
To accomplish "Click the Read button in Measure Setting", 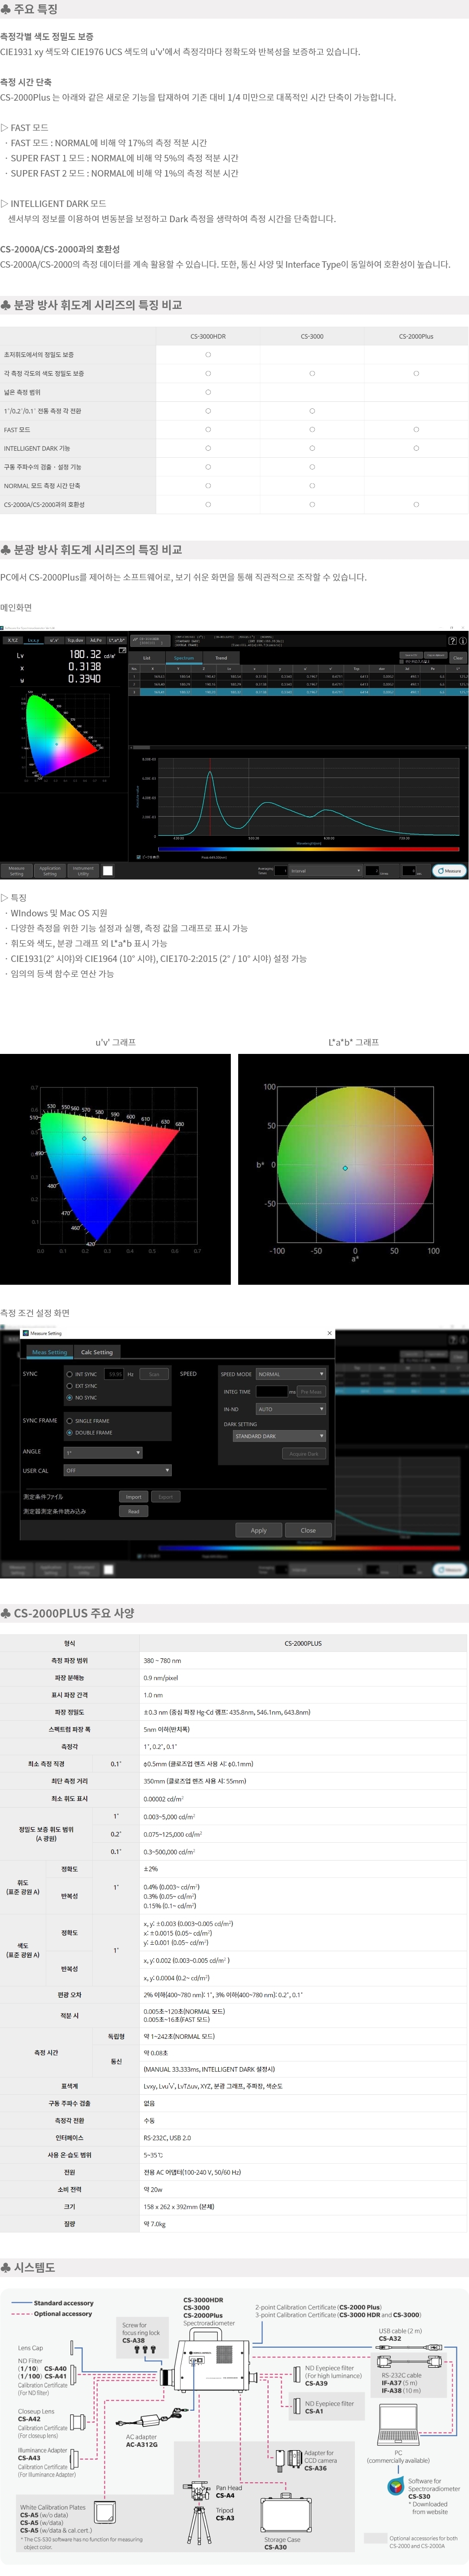I will pos(133,1511).
